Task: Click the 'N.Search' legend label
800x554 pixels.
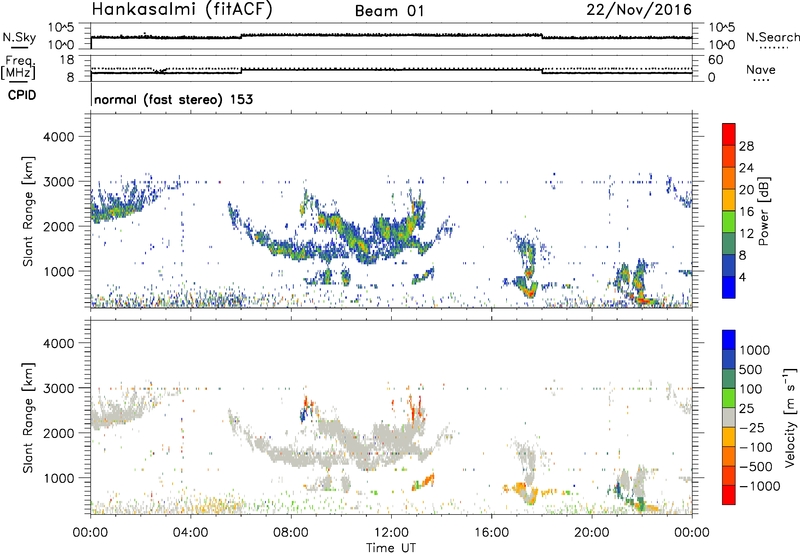Action: coord(773,37)
